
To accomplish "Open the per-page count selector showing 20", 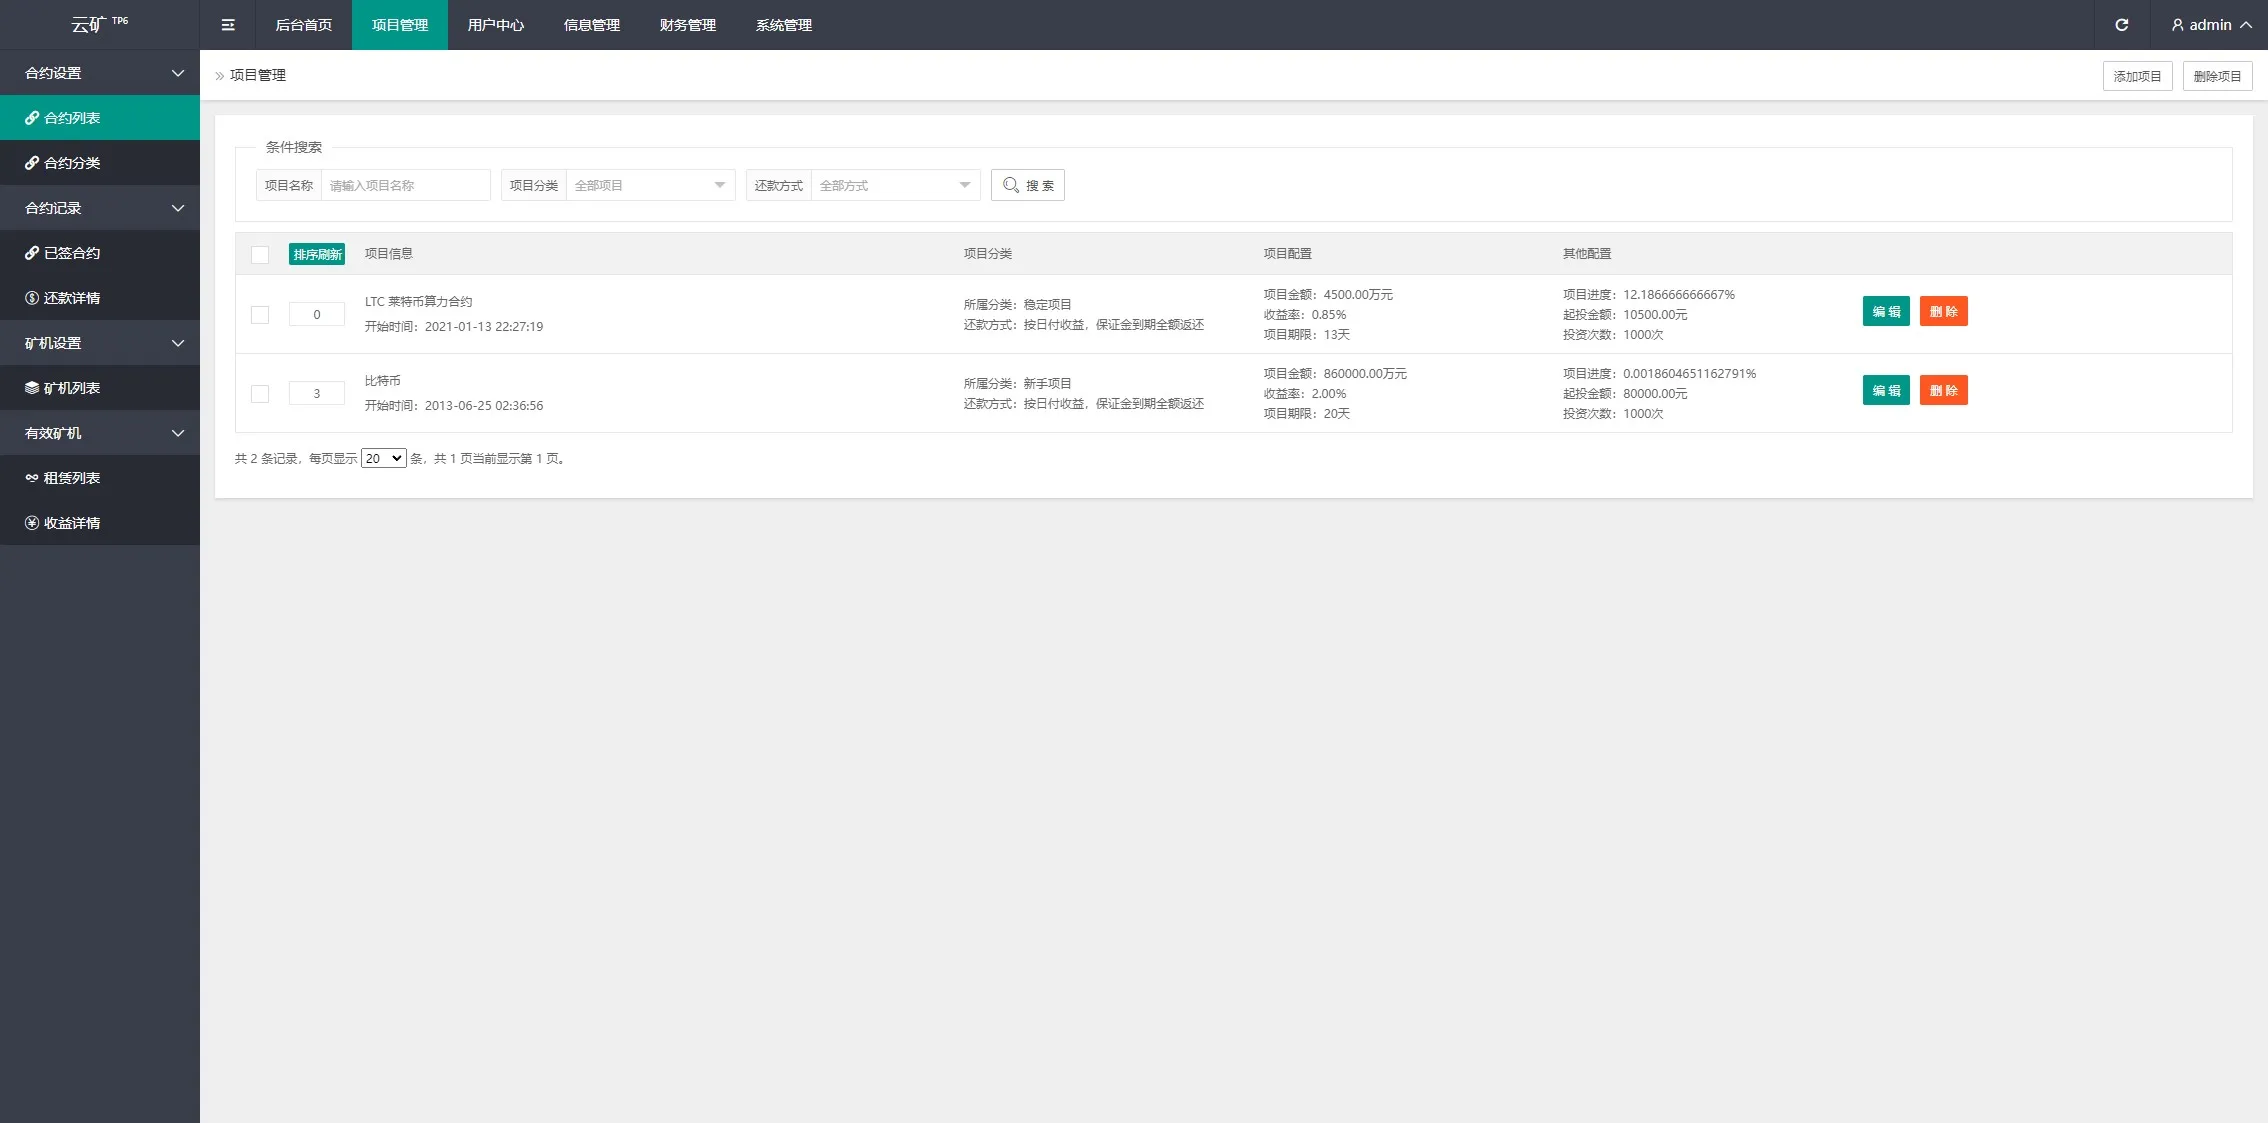I will coord(383,458).
